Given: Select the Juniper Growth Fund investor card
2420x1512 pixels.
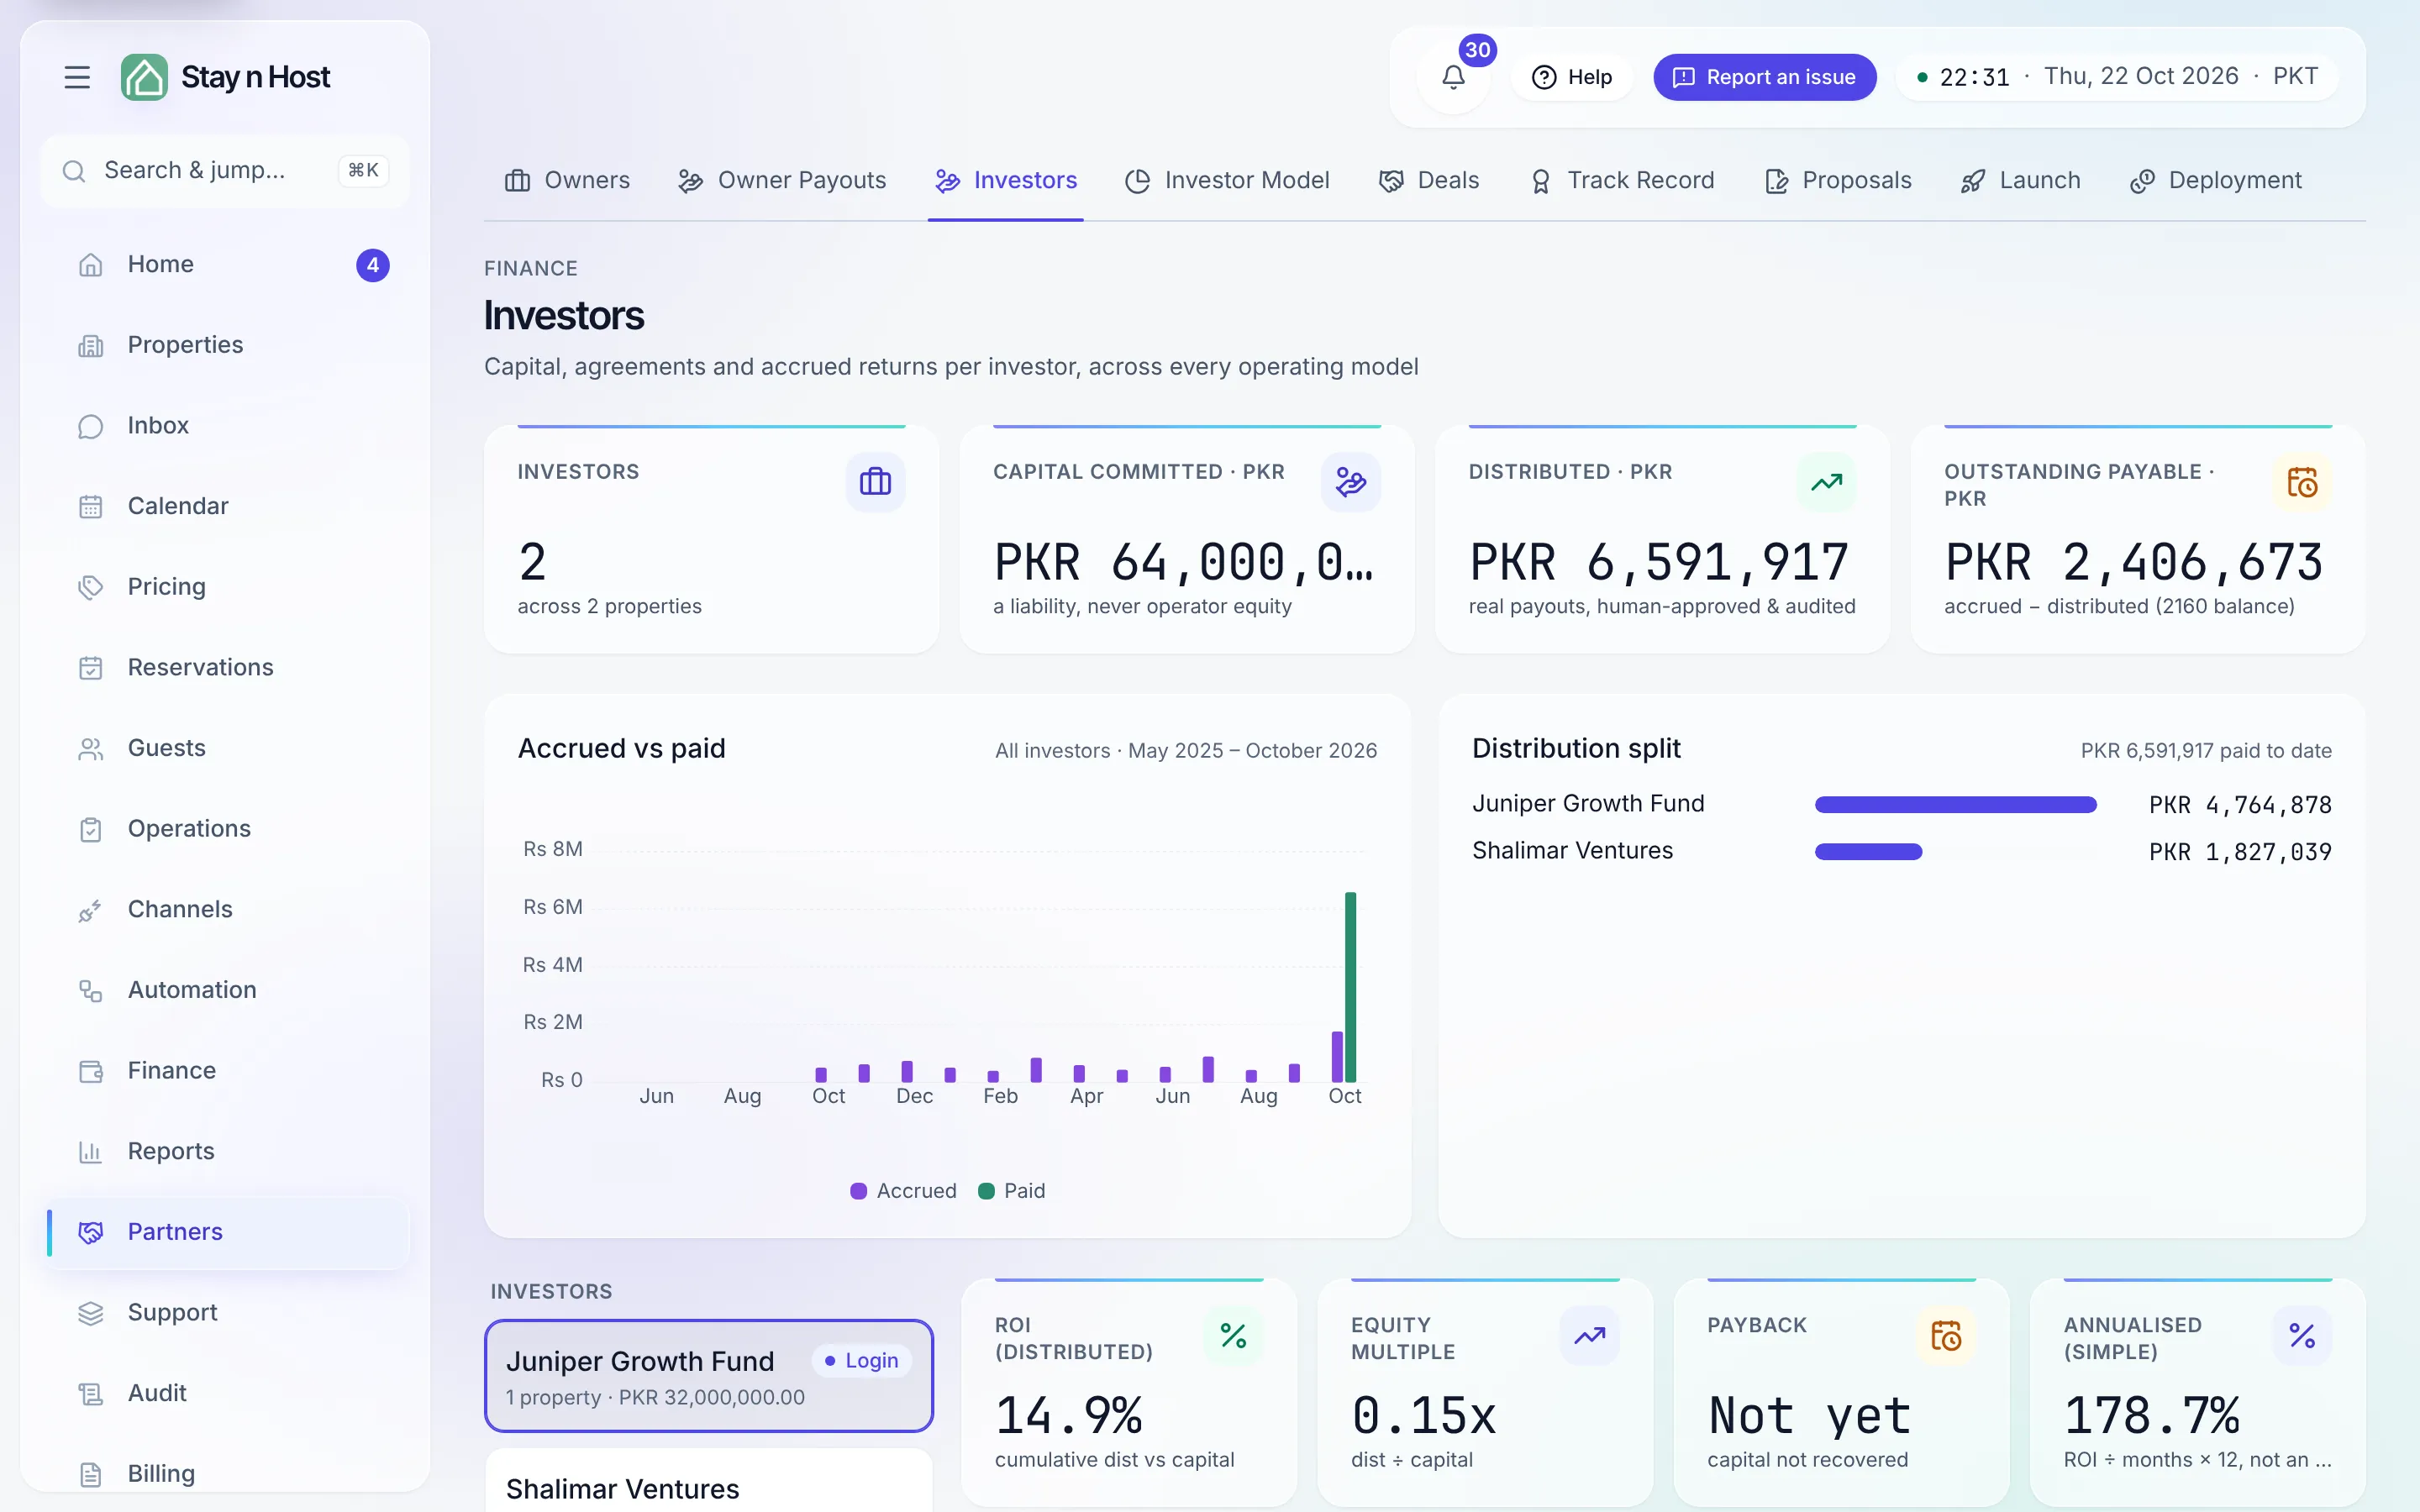Looking at the screenshot, I should point(709,1376).
